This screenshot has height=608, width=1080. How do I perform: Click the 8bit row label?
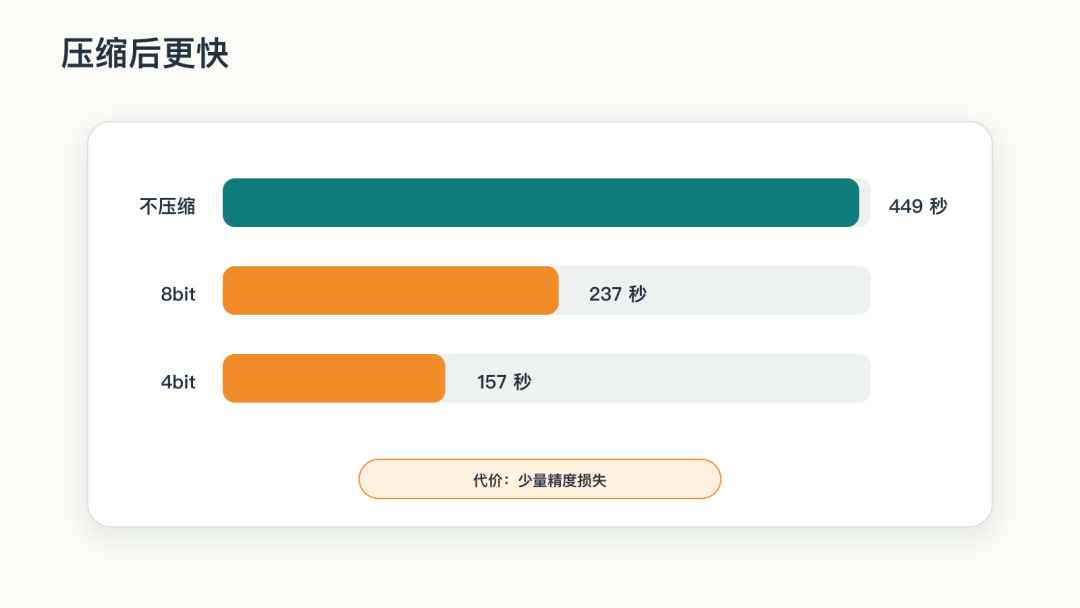(x=178, y=294)
